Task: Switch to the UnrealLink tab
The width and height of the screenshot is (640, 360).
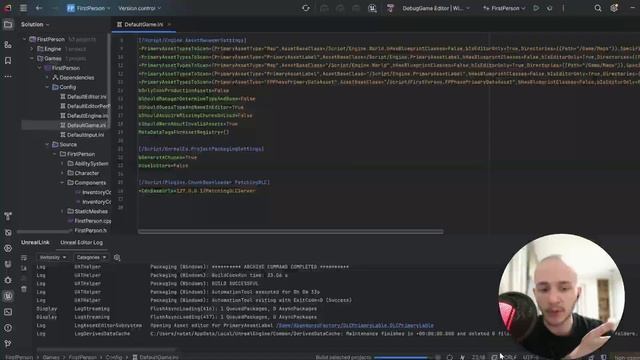Action: tap(35, 242)
